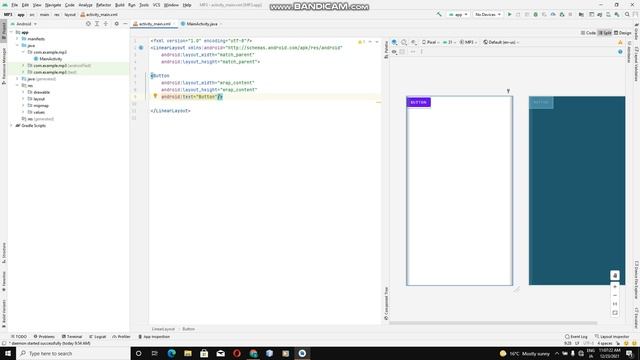
Task: Click the pan hand icon in preview
Action: click(x=615, y=276)
